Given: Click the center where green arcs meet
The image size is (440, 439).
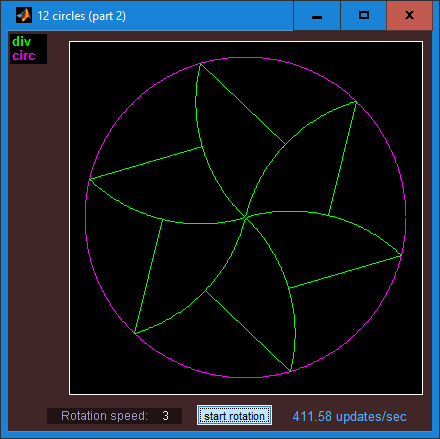Looking at the screenshot, I should click(x=246, y=217).
